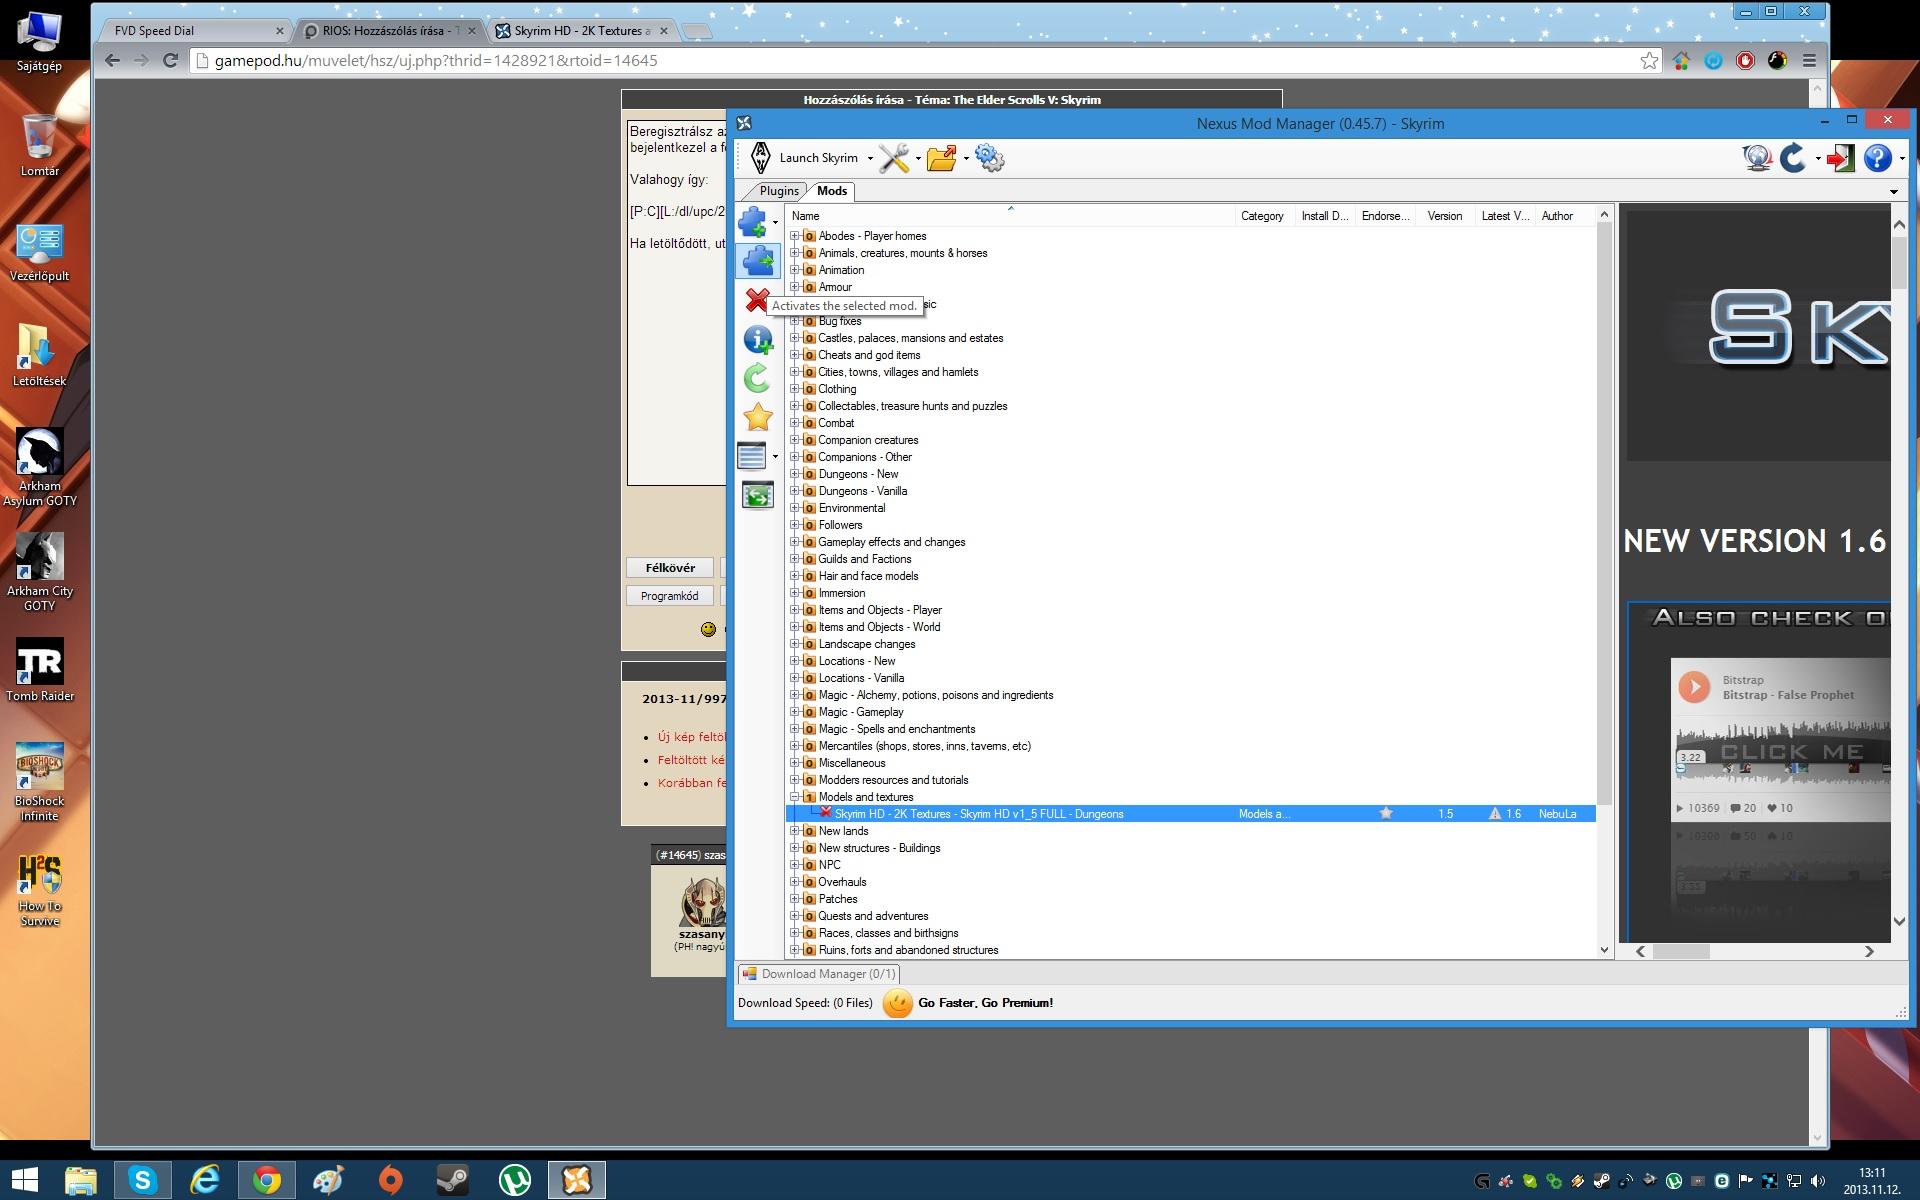Open the settings gears icon

point(989,158)
